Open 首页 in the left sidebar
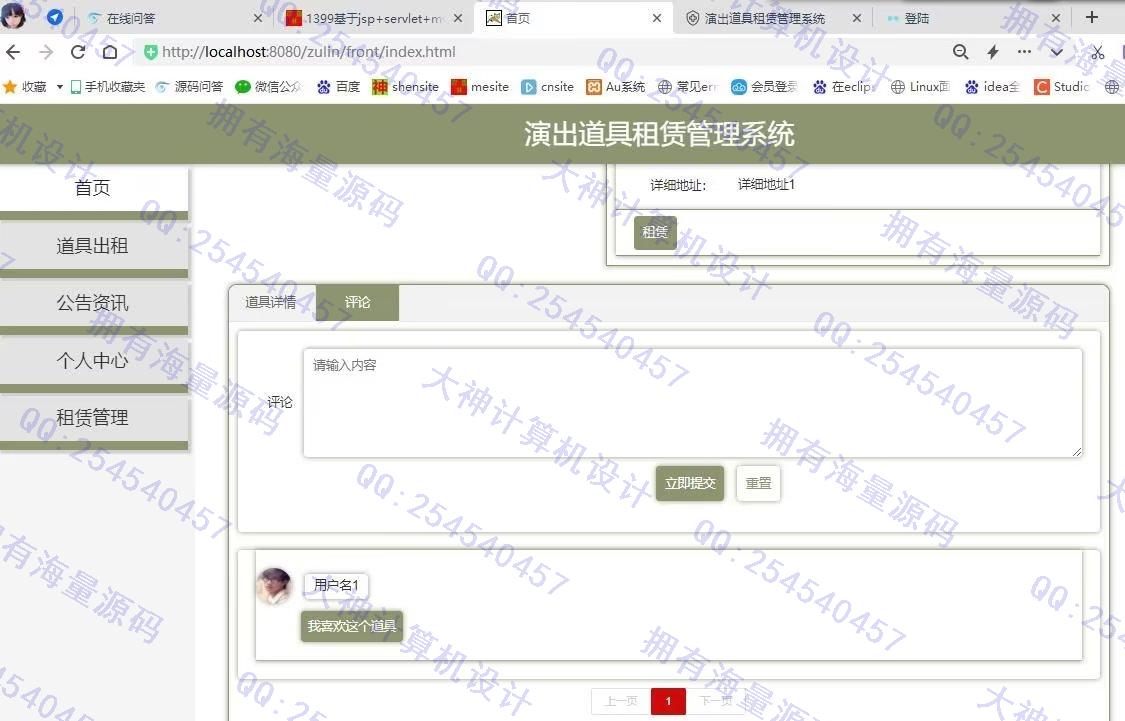Screen dimensions: 1125x721 (93, 188)
